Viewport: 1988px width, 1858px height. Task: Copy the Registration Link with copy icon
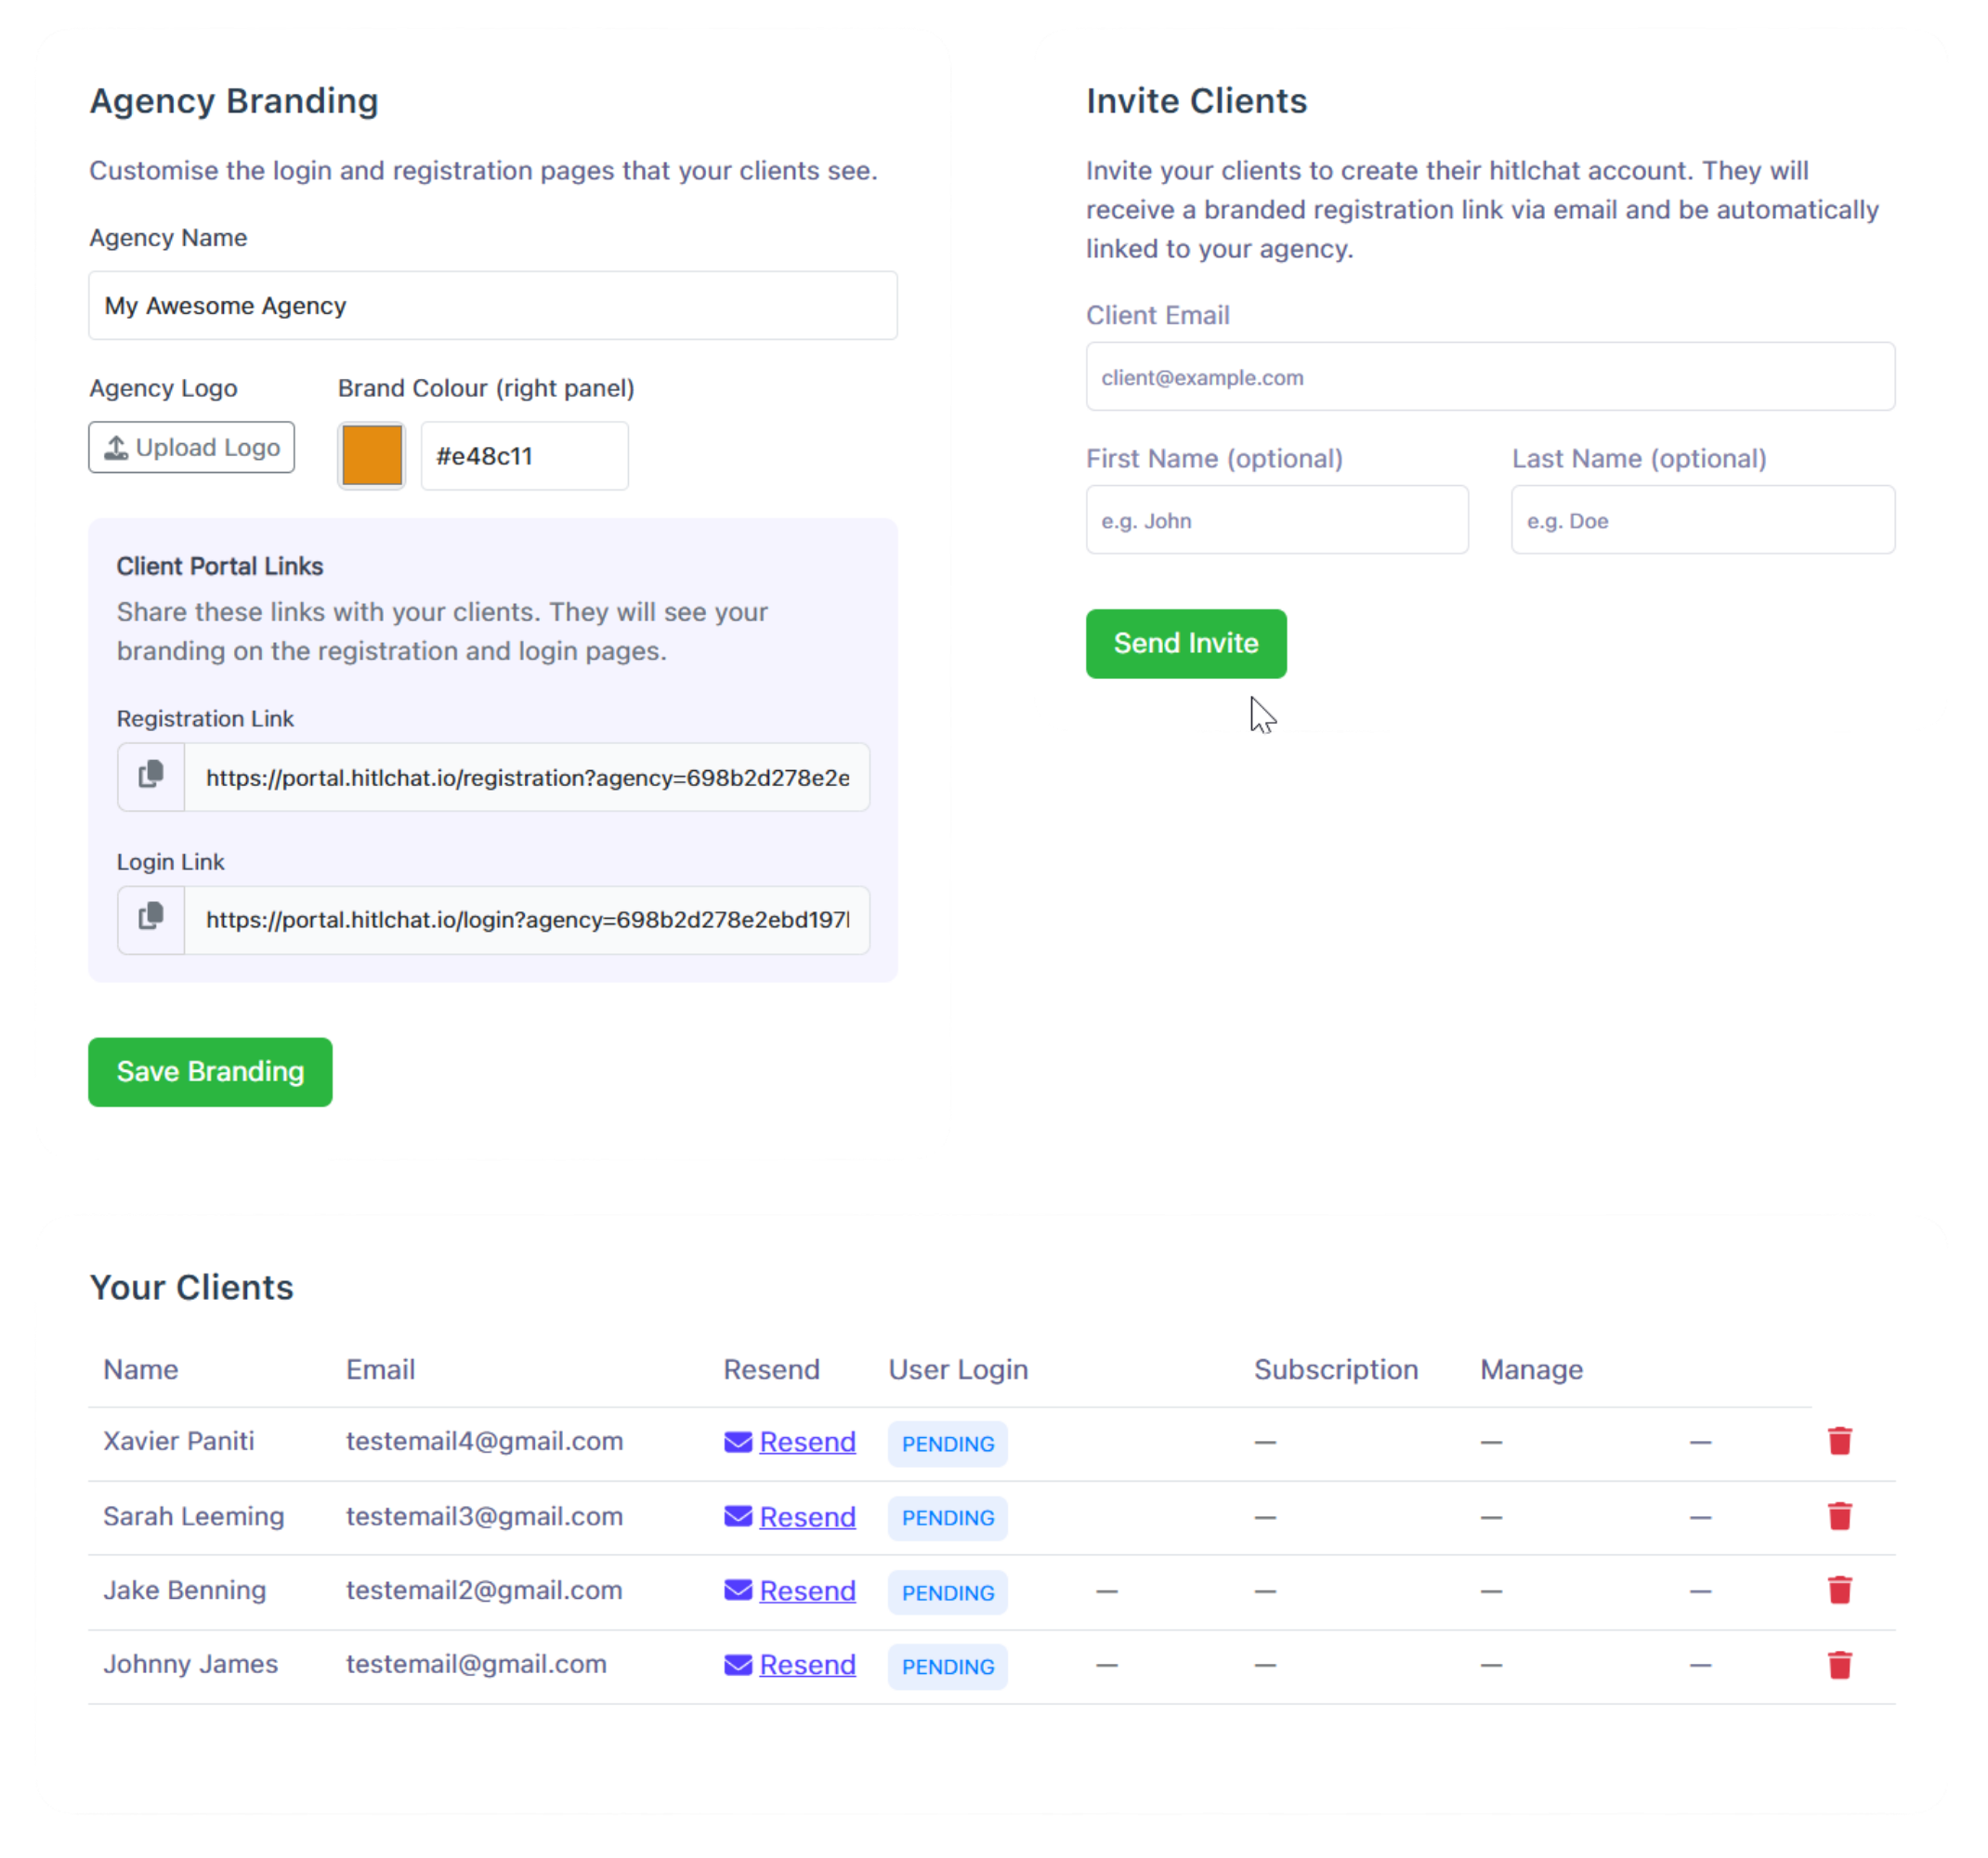151,776
